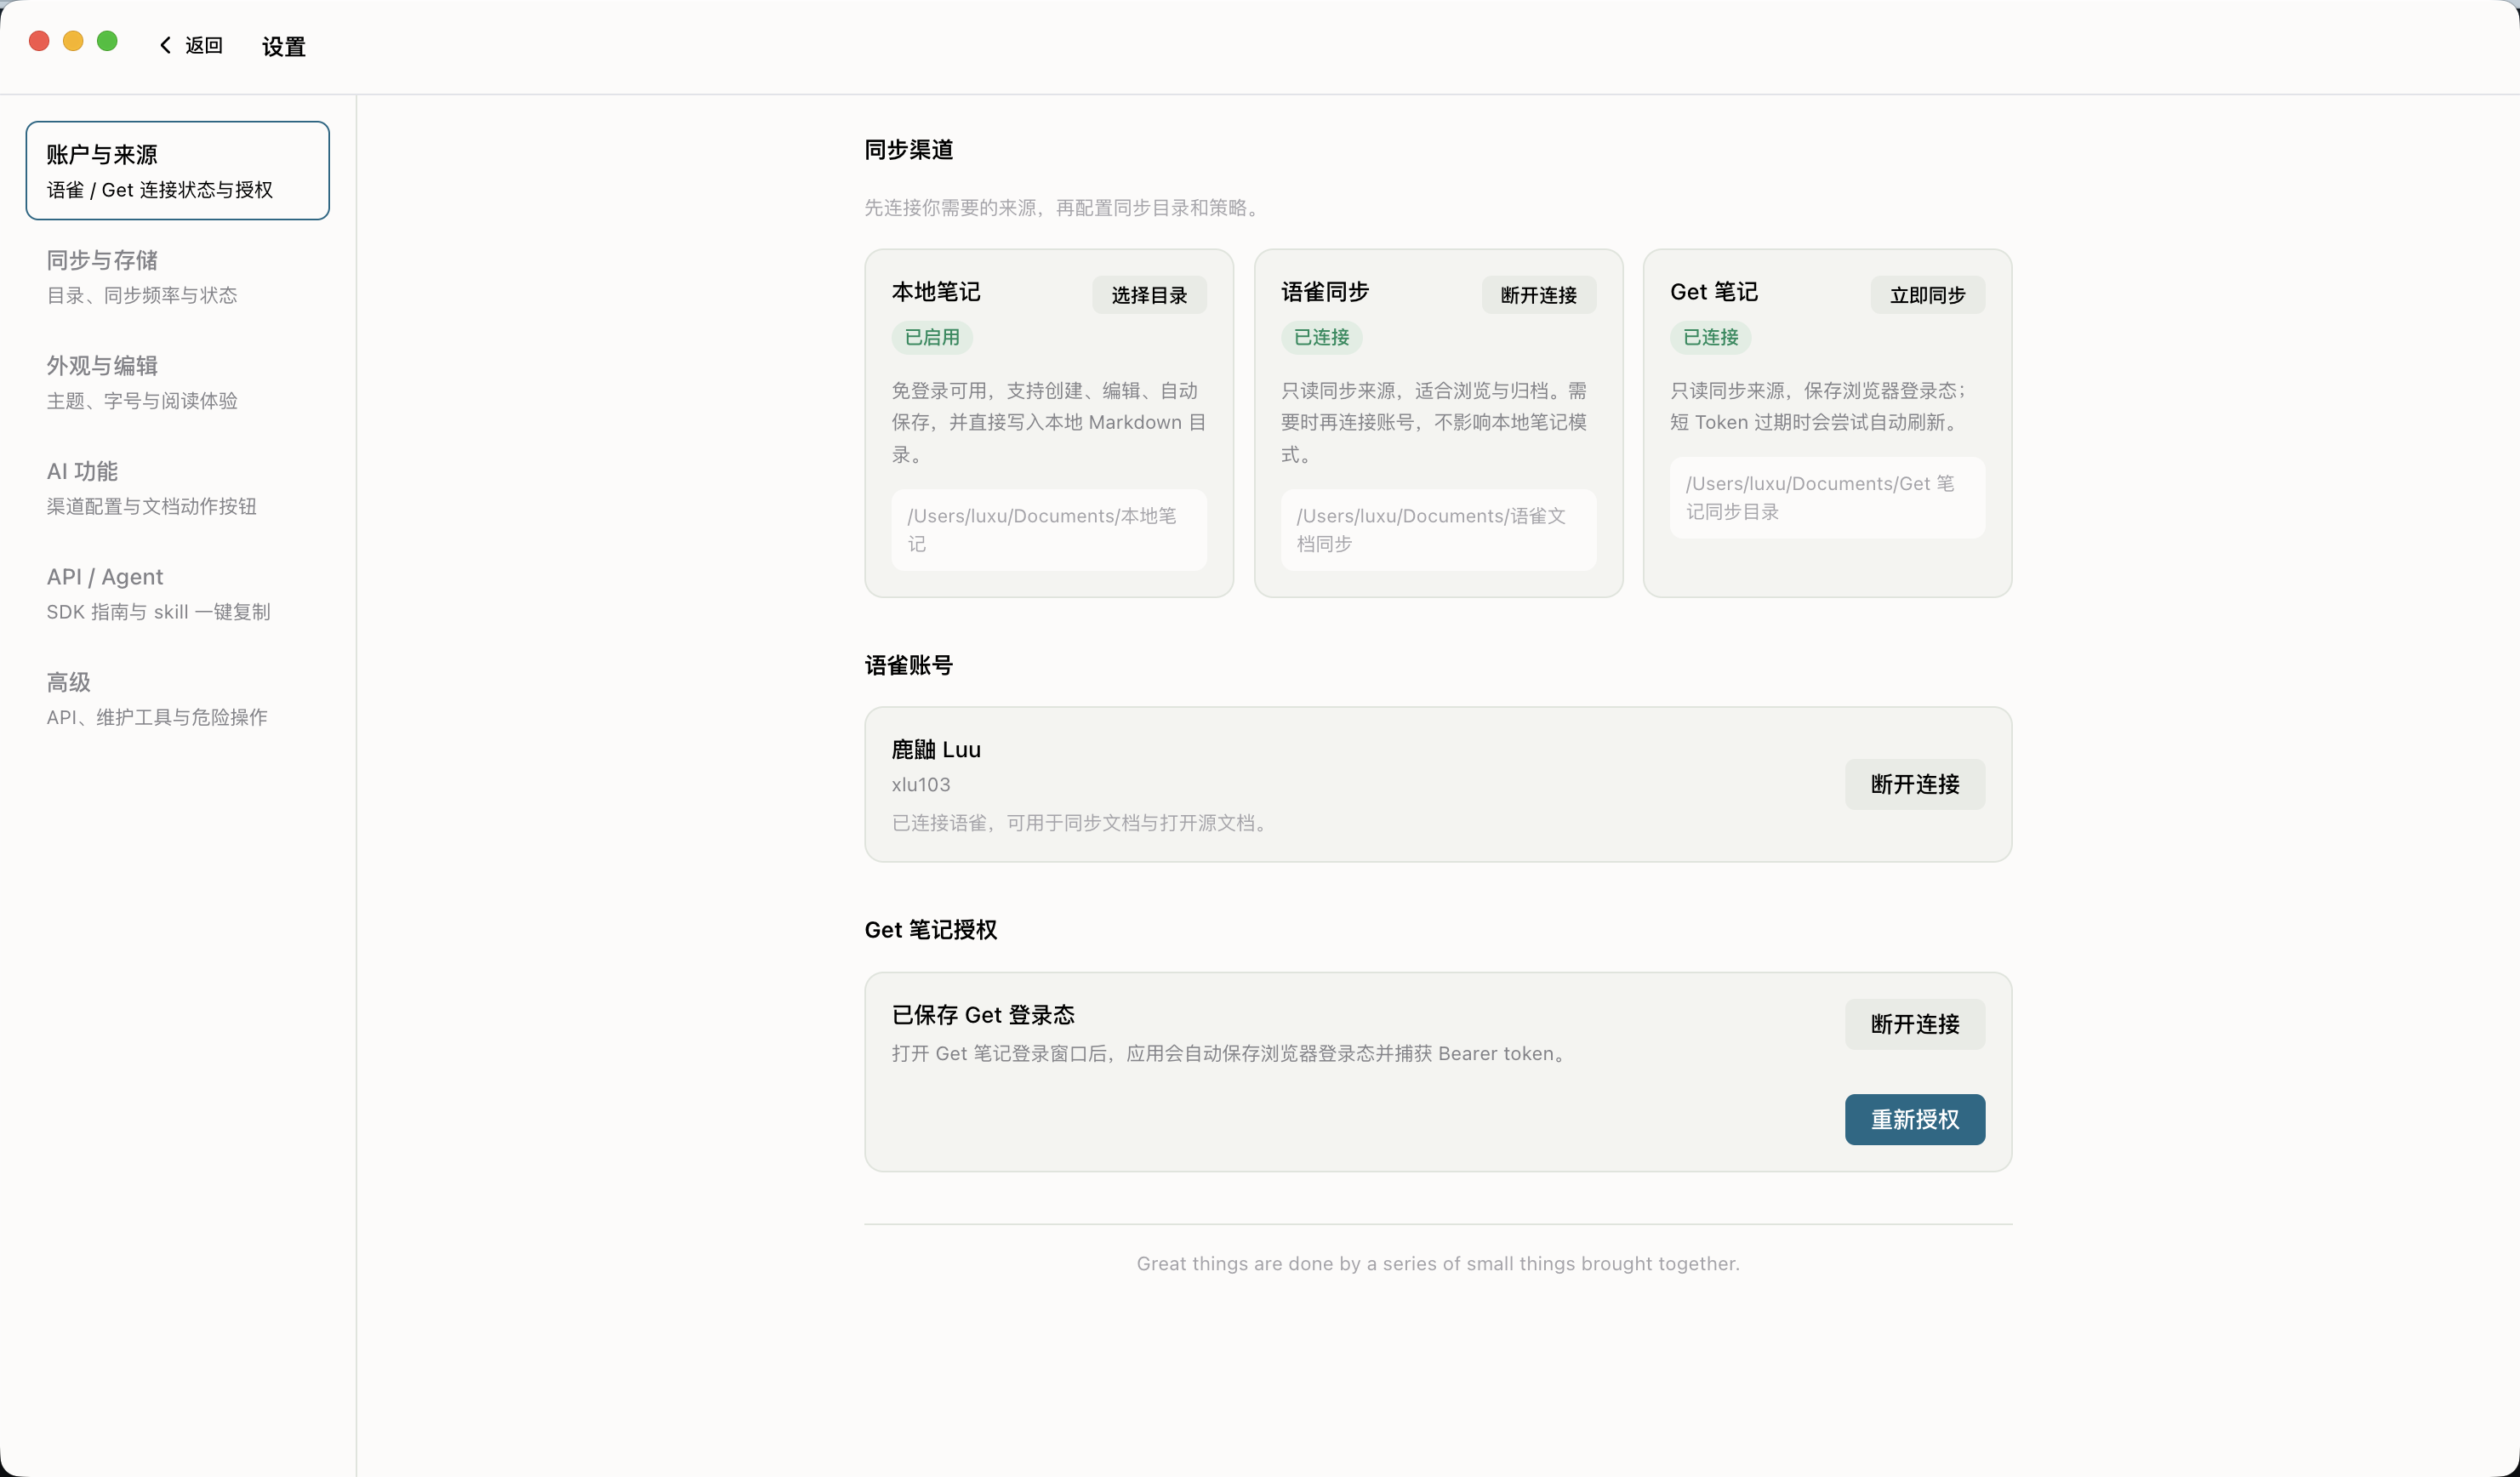2520x1477 pixels.
Task: Click 断开连接 in Get 笔记授权 panel
Action: 1915,1024
